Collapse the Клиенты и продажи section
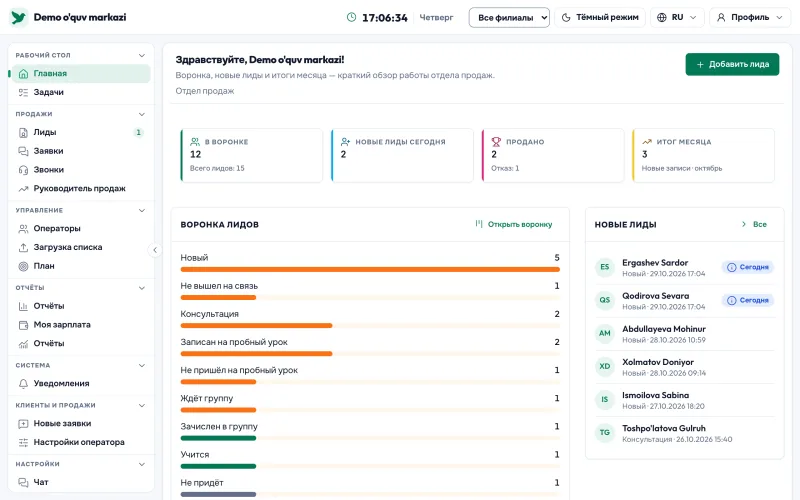Image resolution: width=800 pixels, height=500 pixels. click(x=81, y=405)
